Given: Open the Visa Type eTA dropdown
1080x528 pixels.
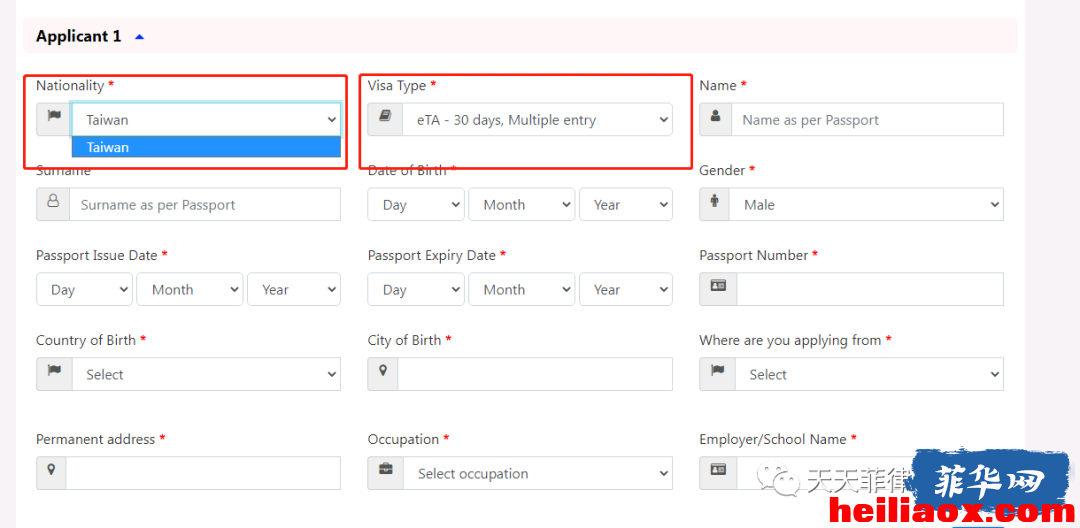Looking at the screenshot, I should (x=538, y=120).
